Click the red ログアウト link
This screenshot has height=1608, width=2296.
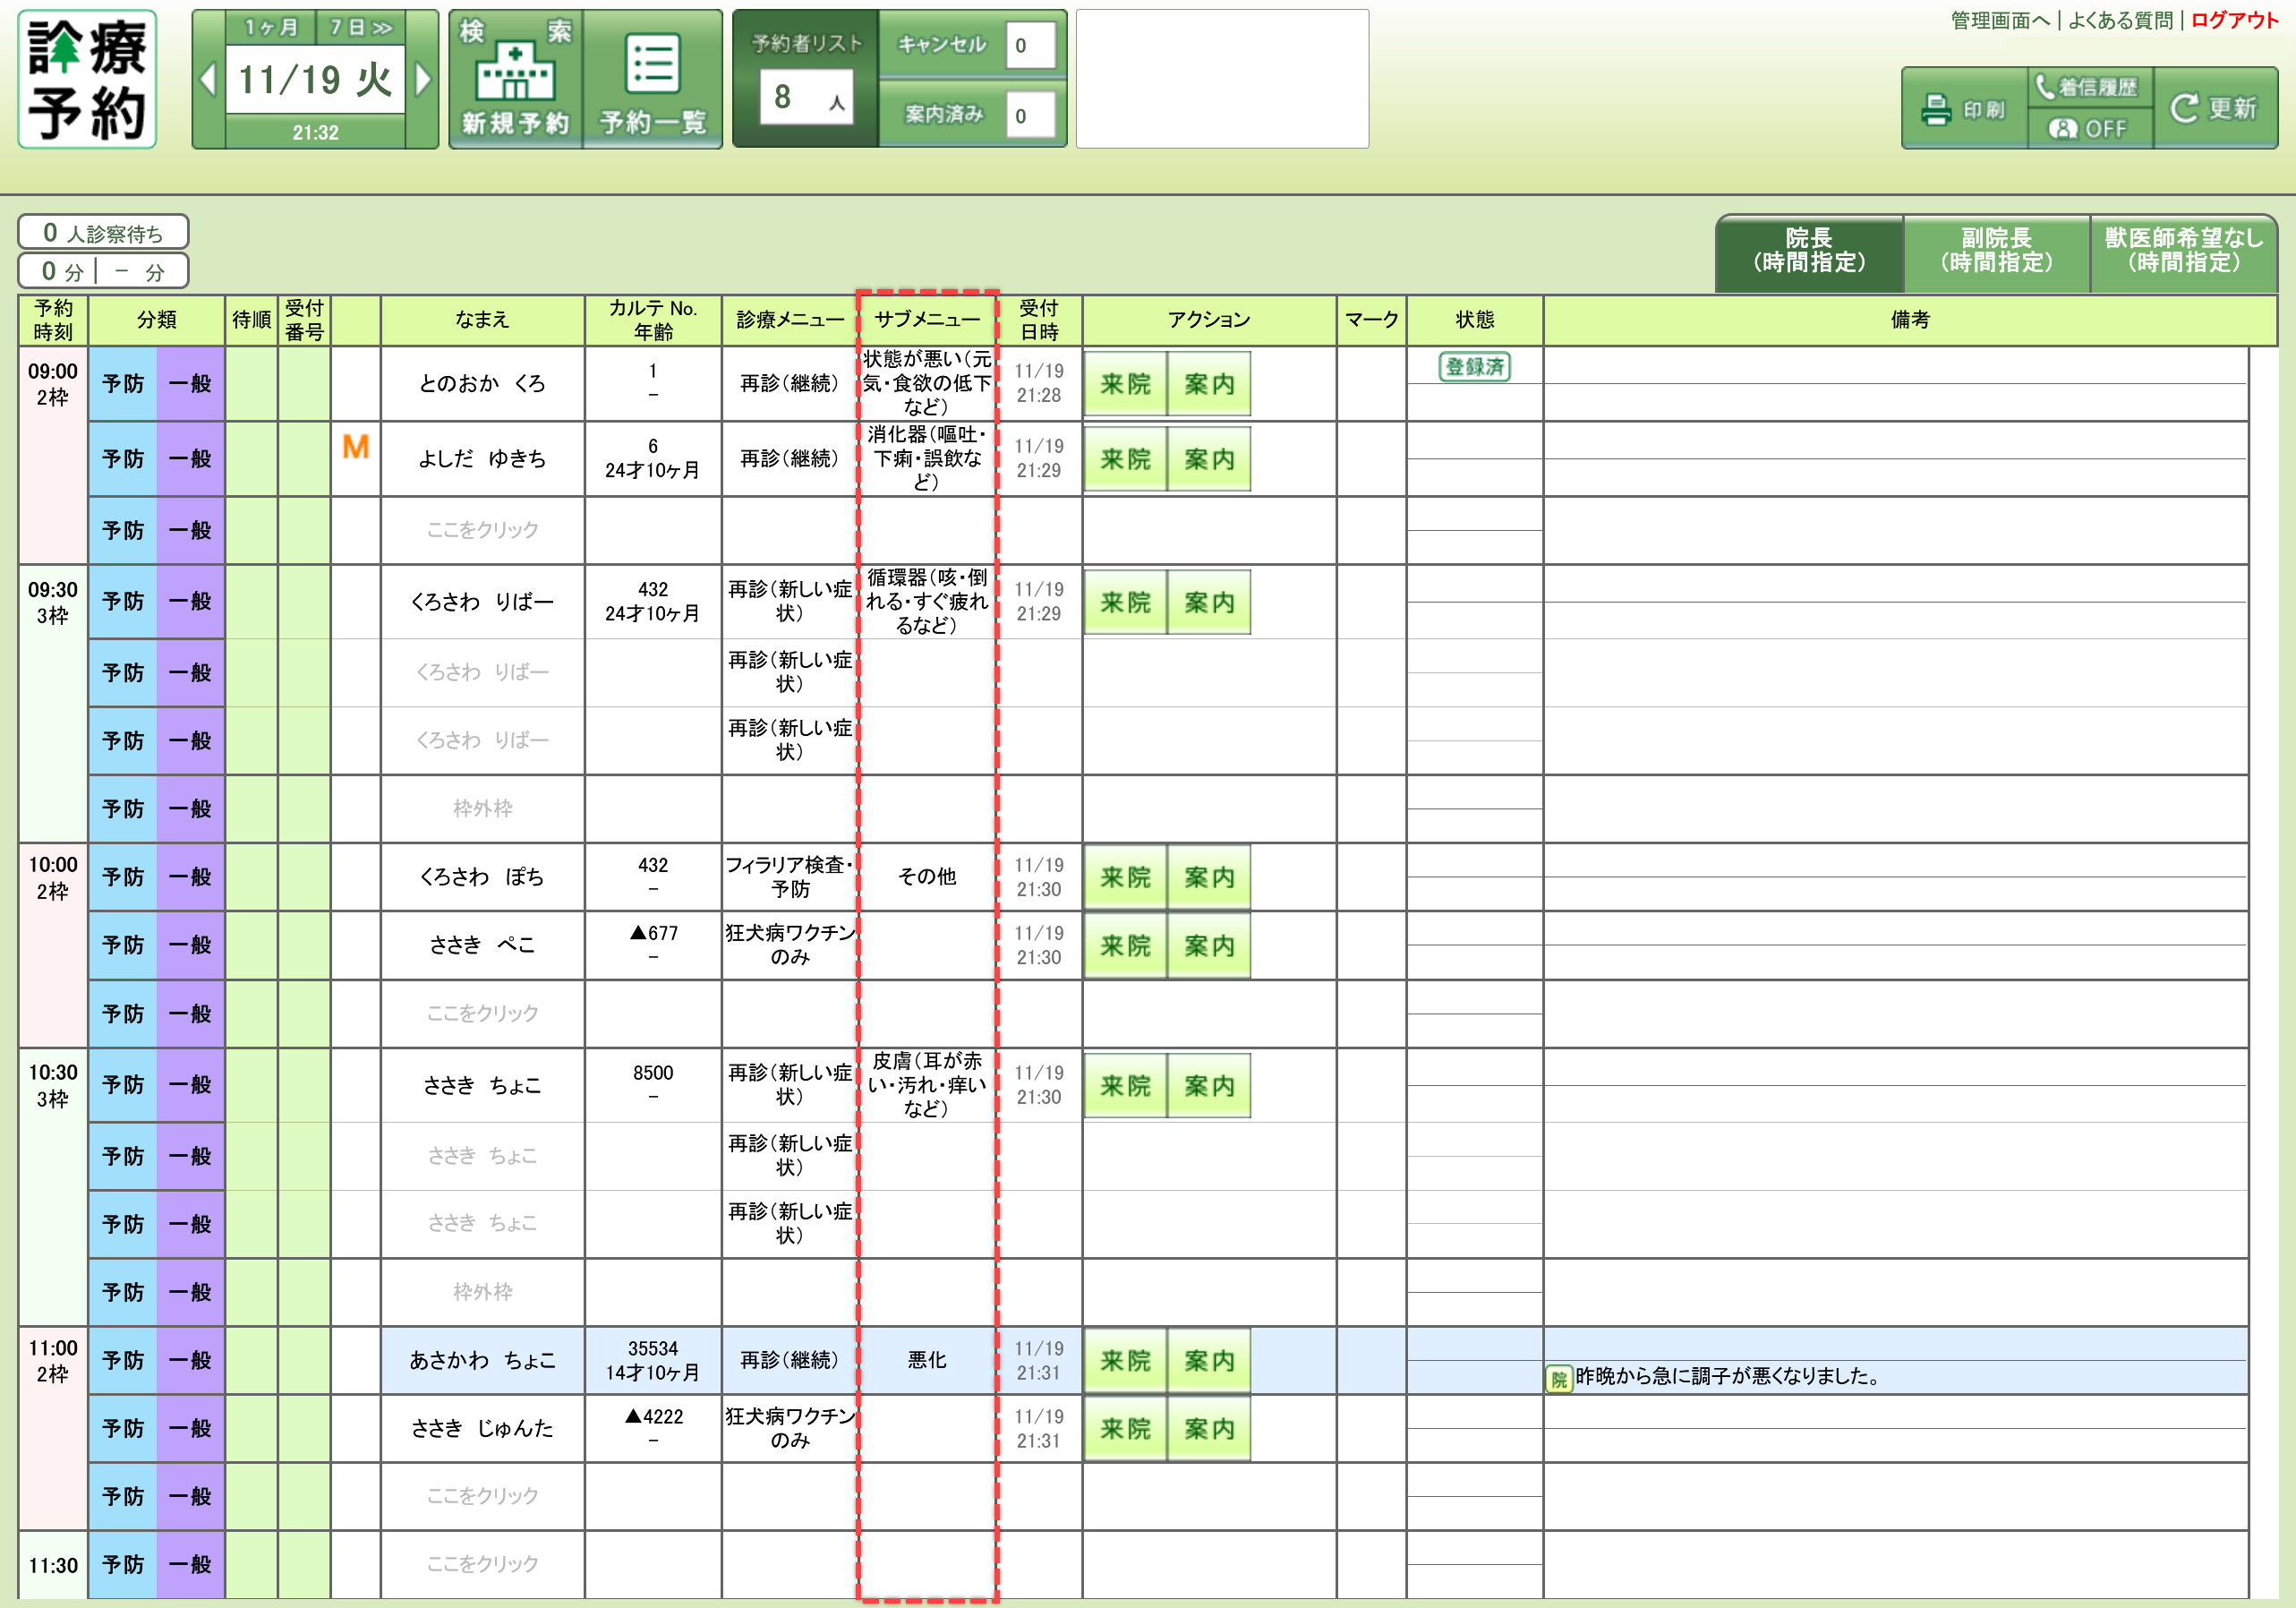[2234, 20]
